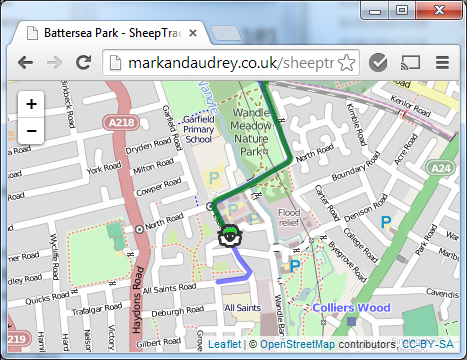Click the Kenlor Road label

pos(410,106)
